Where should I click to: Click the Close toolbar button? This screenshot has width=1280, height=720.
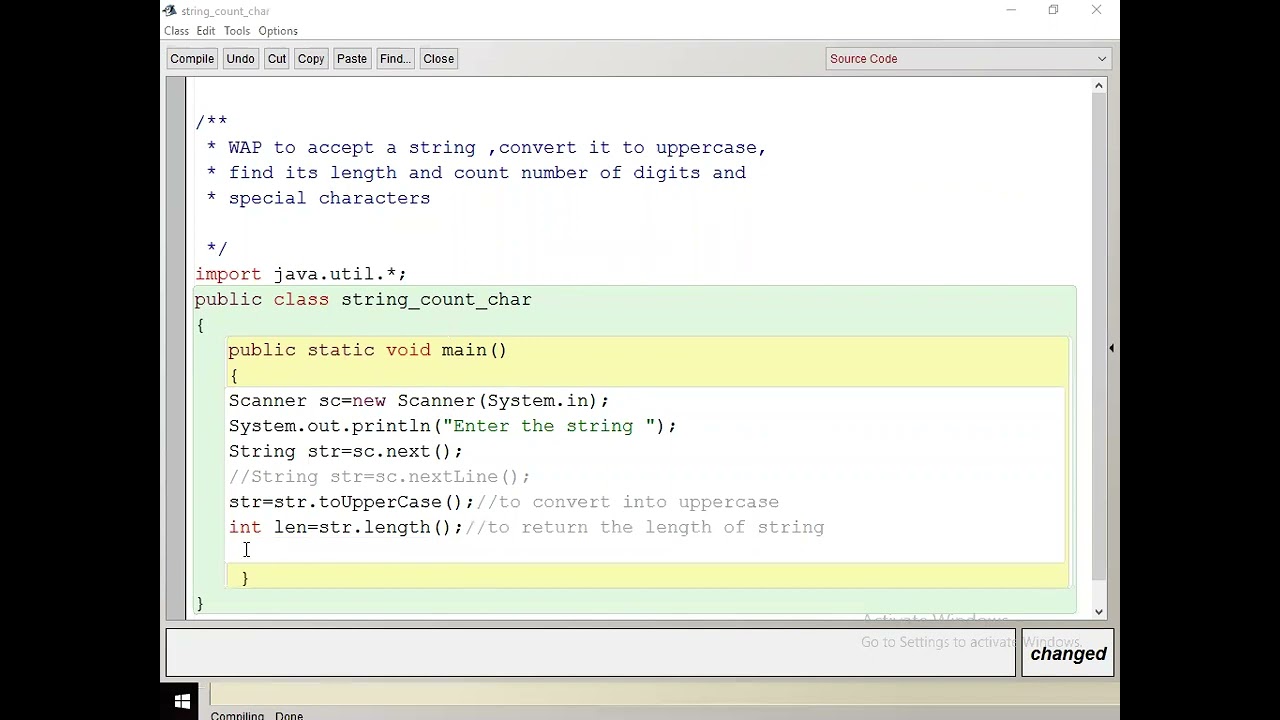(x=438, y=59)
